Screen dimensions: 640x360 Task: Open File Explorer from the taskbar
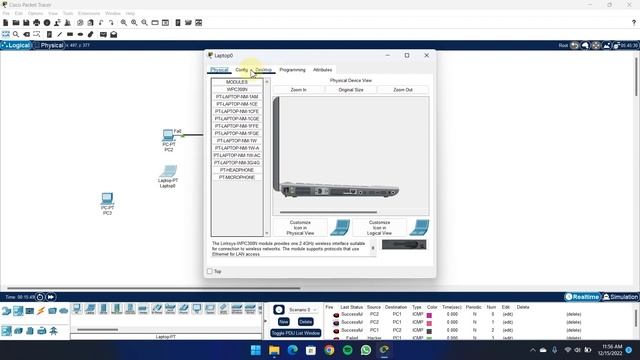274,350
